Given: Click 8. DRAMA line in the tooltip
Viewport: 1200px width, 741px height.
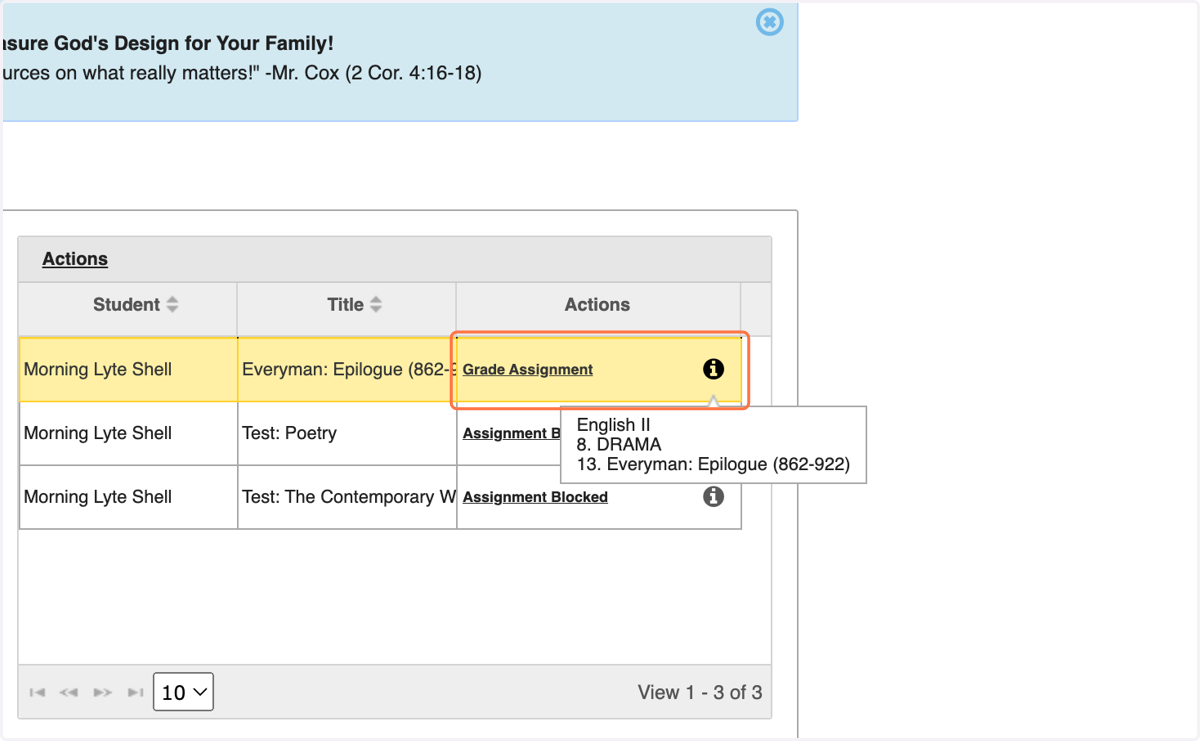Looking at the screenshot, I should click(619, 444).
